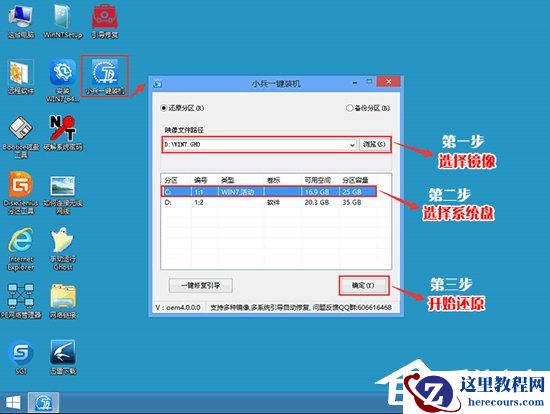
Task: Click the 25 GB capacity cell
Action: pos(352,192)
